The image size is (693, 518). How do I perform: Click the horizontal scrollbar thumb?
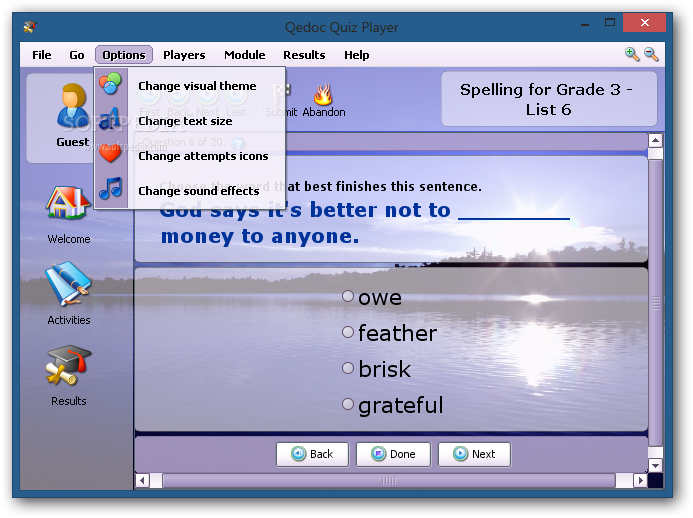click(x=389, y=480)
